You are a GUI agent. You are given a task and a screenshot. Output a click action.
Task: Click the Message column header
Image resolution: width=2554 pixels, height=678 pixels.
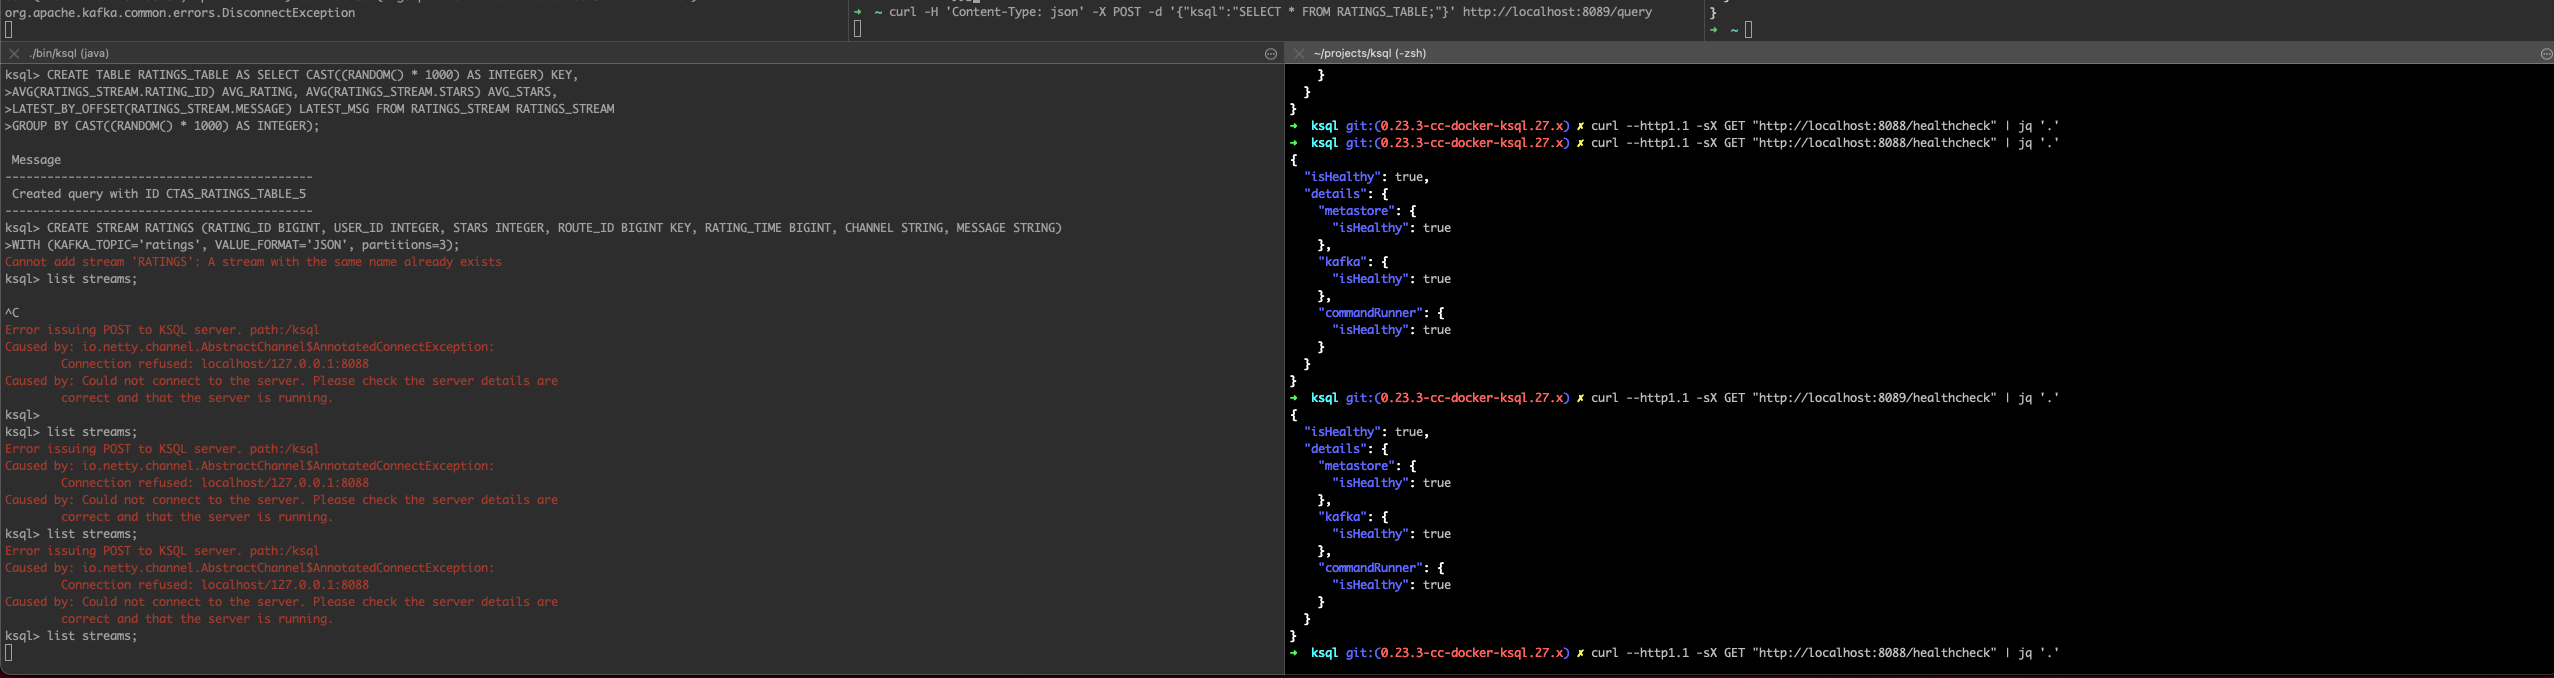click(36, 160)
